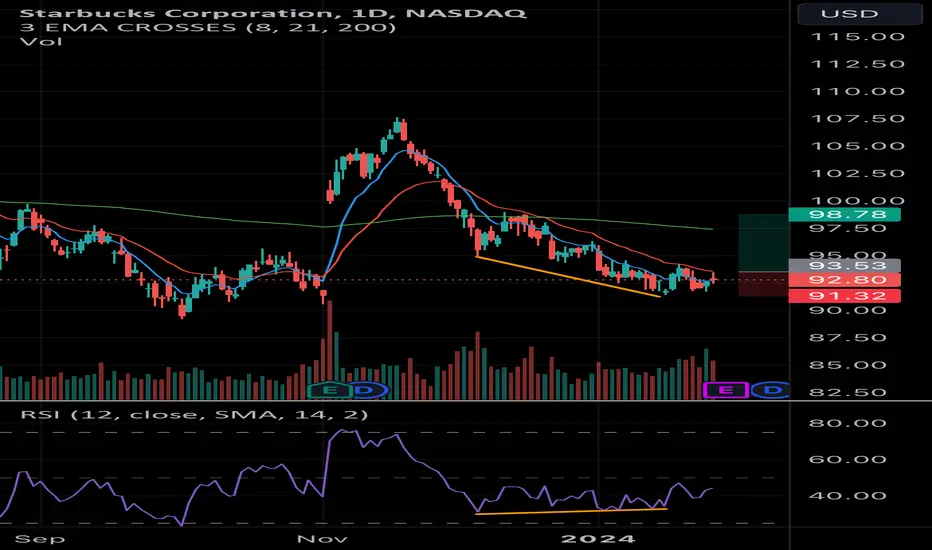Screen dimensions: 932x550
Task: Click the green 98.78 profit target label
Action: 844,215
